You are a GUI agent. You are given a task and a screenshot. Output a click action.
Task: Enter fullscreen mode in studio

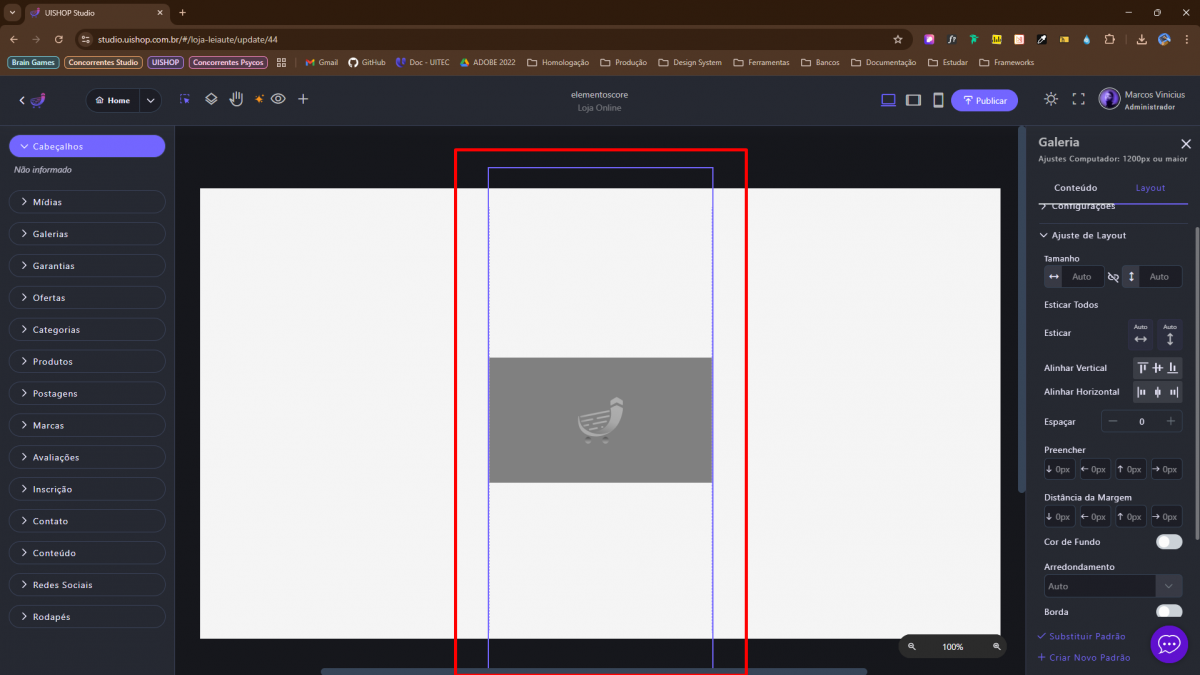tap(1078, 99)
